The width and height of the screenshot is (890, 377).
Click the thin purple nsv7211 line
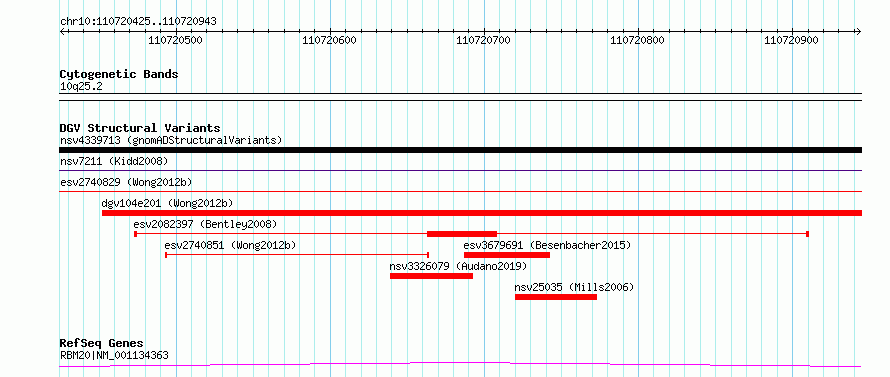coord(460,170)
